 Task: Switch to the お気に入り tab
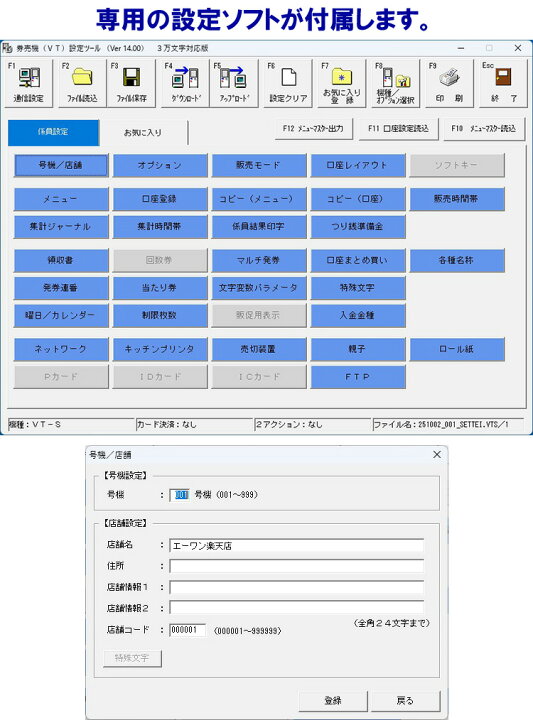click(143, 133)
